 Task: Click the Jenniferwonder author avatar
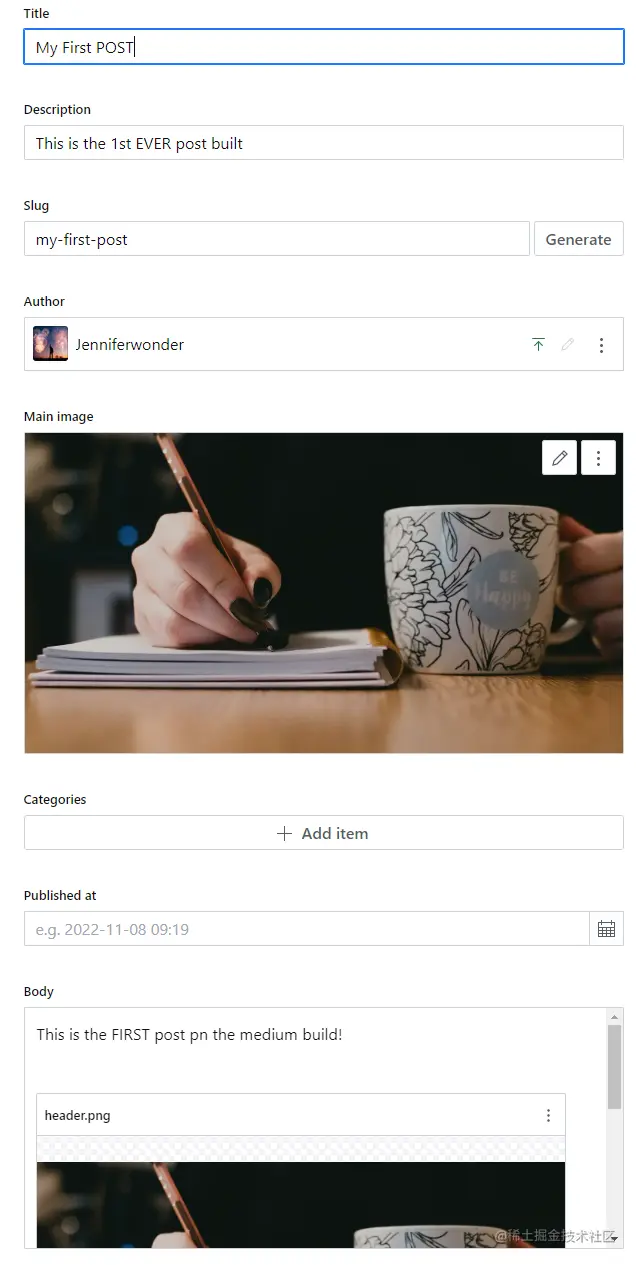pyautogui.click(x=50, y=344)
